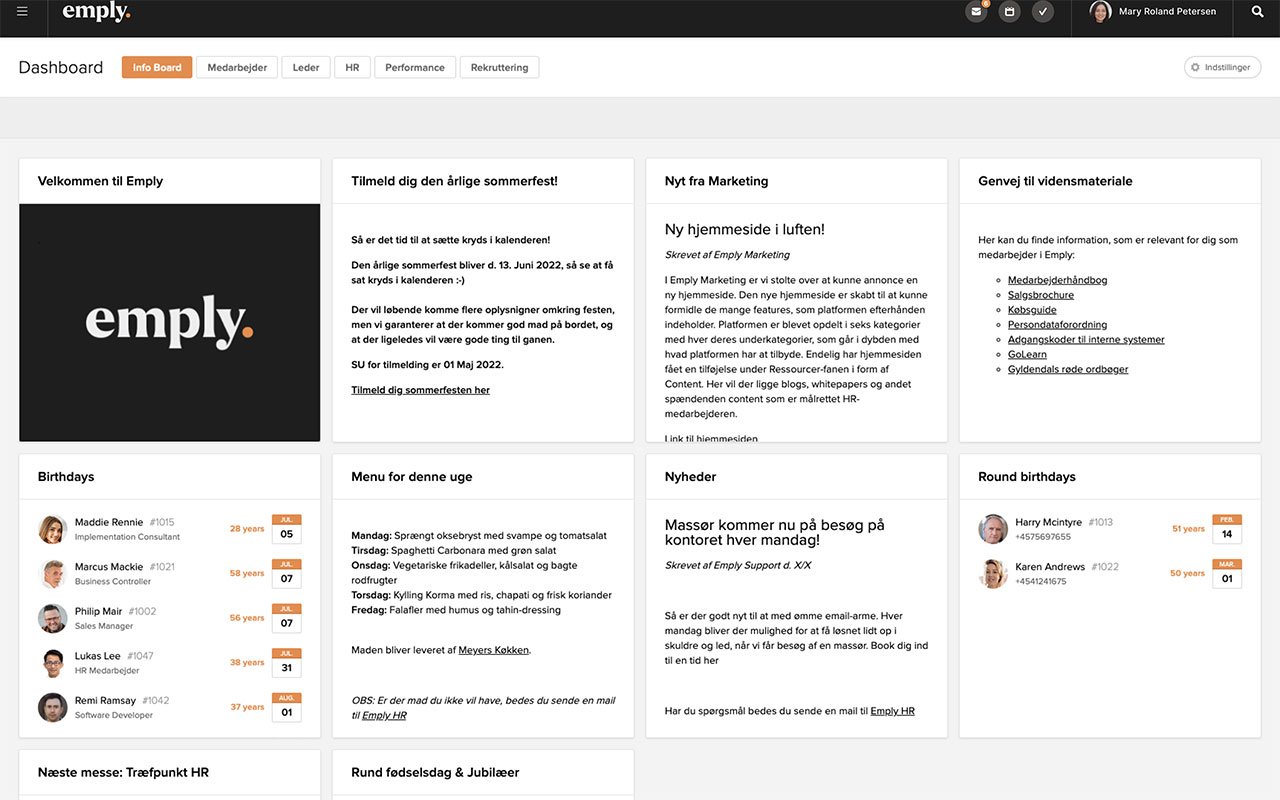
Task: Click the Dashboard page title
Action: point(61,67)
